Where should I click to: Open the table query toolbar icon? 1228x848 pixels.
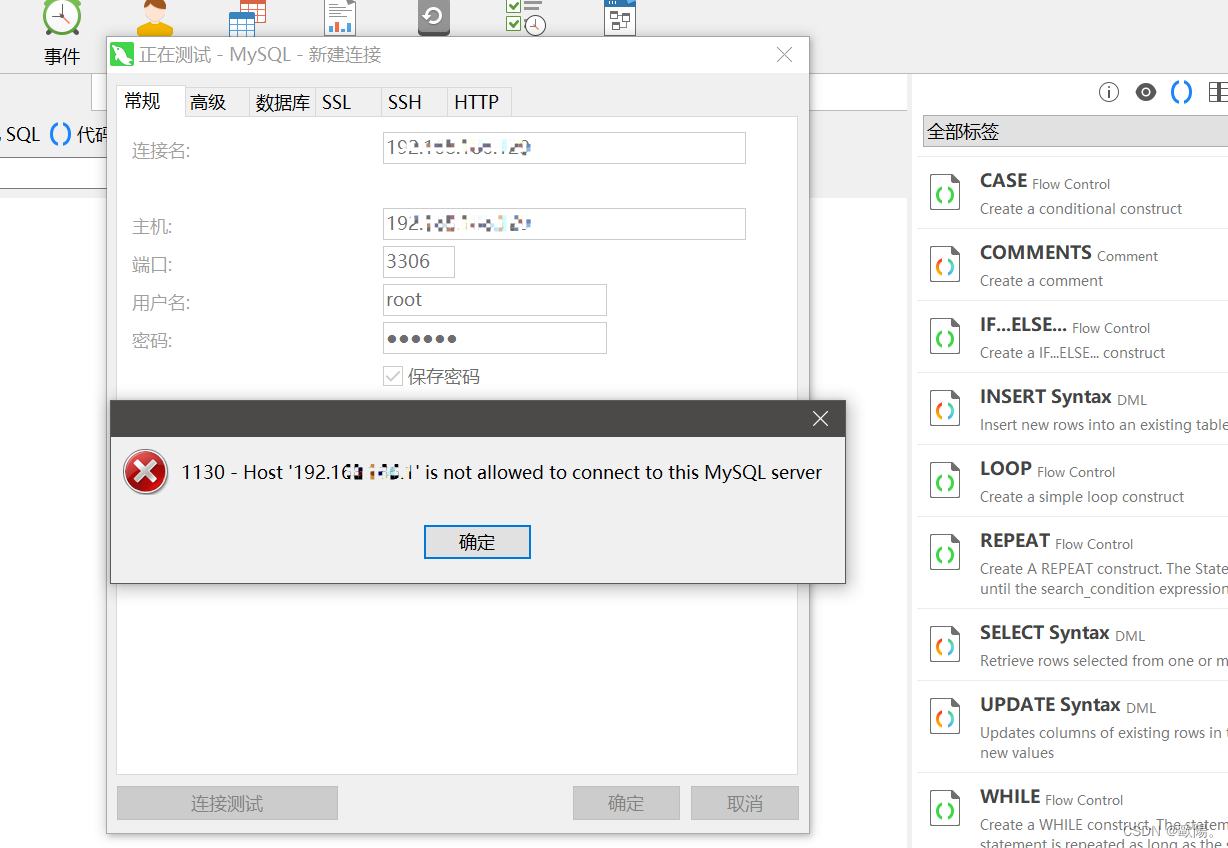point(247,18)
